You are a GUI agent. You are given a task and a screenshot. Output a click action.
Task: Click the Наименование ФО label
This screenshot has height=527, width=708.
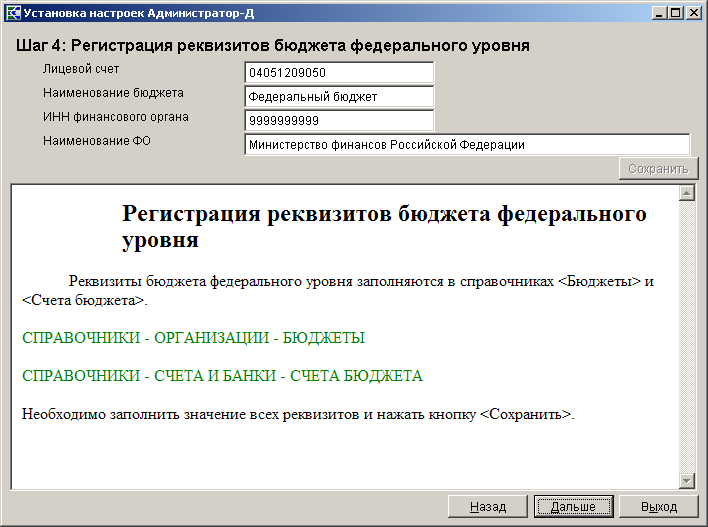tap(97, 141)
